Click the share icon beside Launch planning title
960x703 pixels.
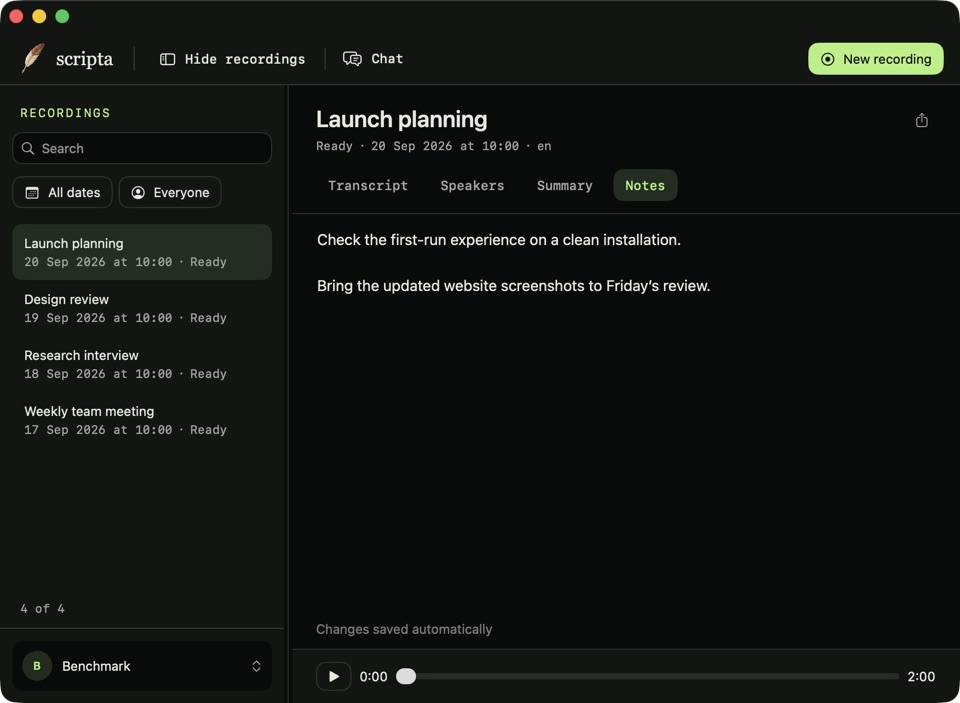pyautogui.click(x=921, y=120)
